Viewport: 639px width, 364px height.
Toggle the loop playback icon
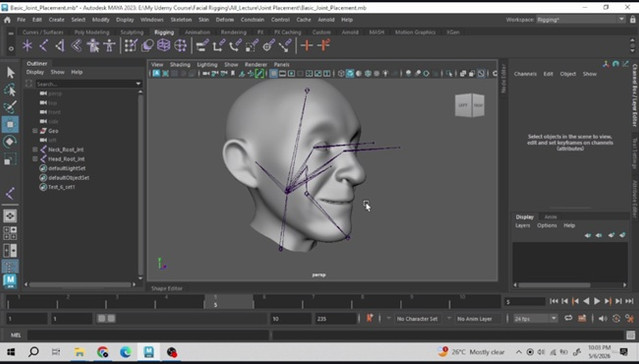tap(568, 318)
